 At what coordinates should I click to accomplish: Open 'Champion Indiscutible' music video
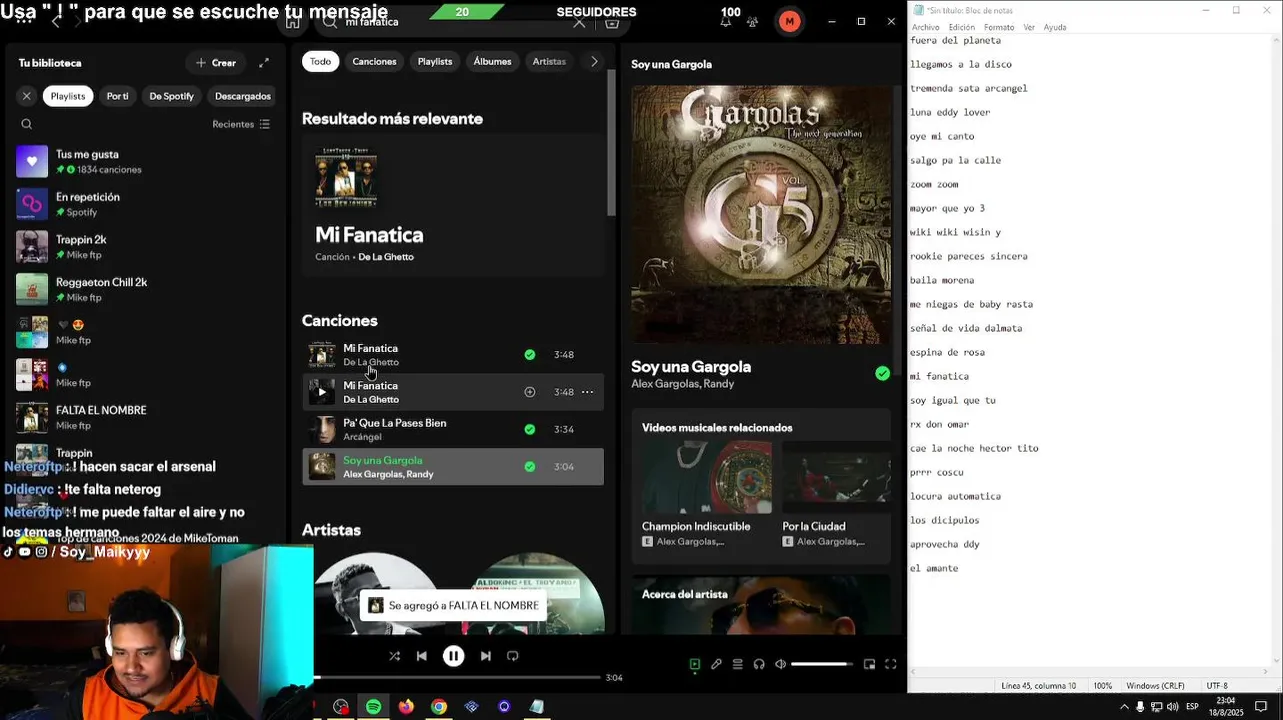pyautogui.click(x=706, y=493)
